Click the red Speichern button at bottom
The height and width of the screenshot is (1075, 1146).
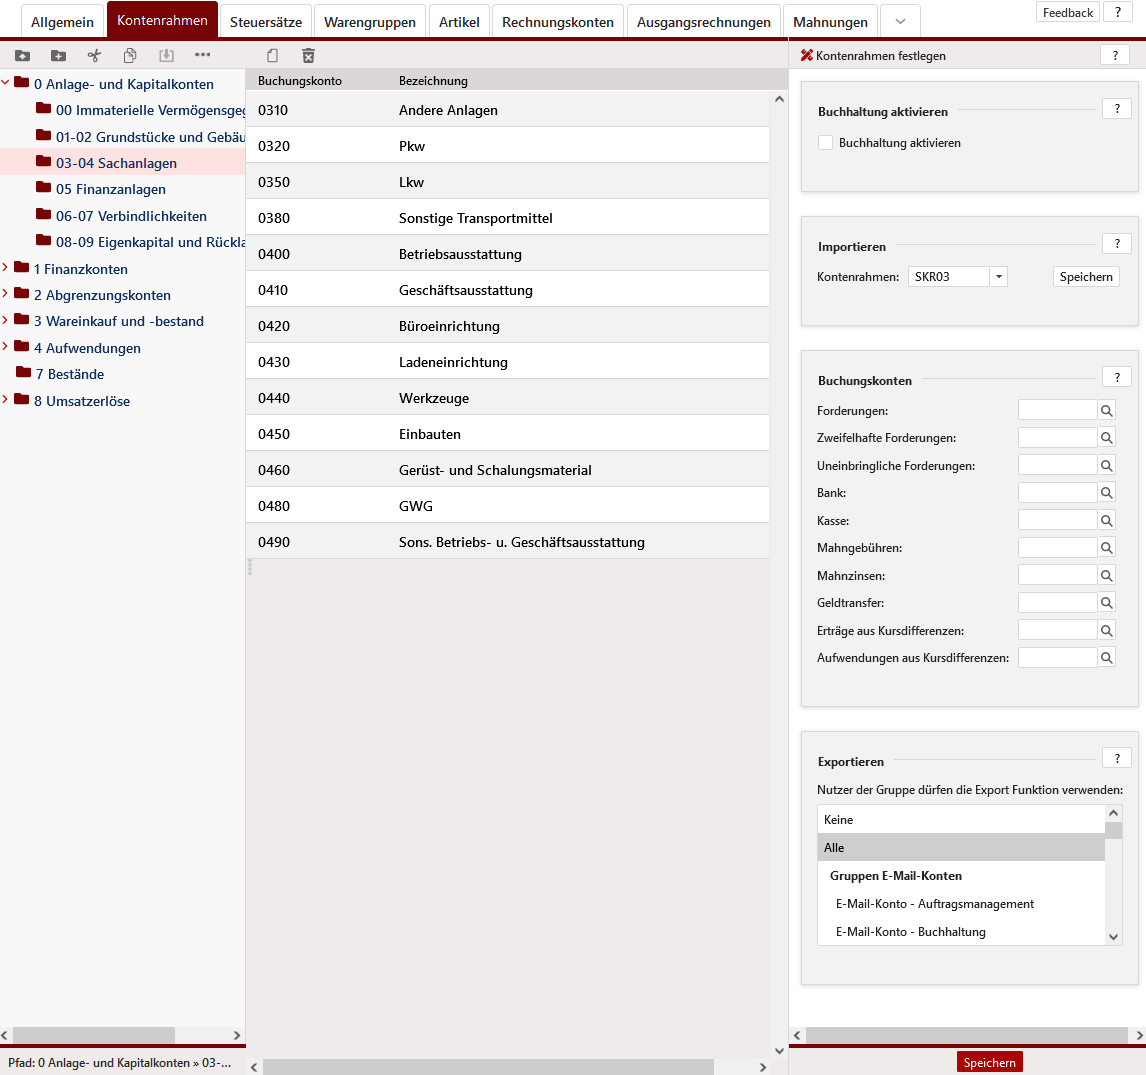[989, 1063]
